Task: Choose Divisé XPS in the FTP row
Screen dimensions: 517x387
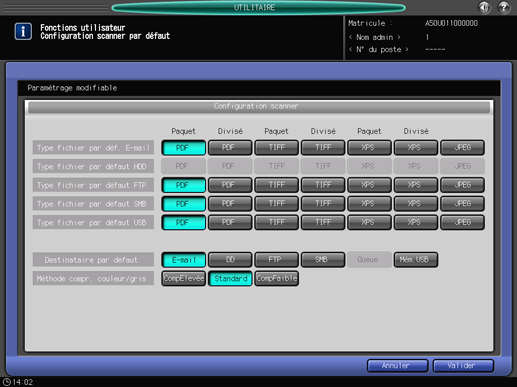Action: point(416,185)
